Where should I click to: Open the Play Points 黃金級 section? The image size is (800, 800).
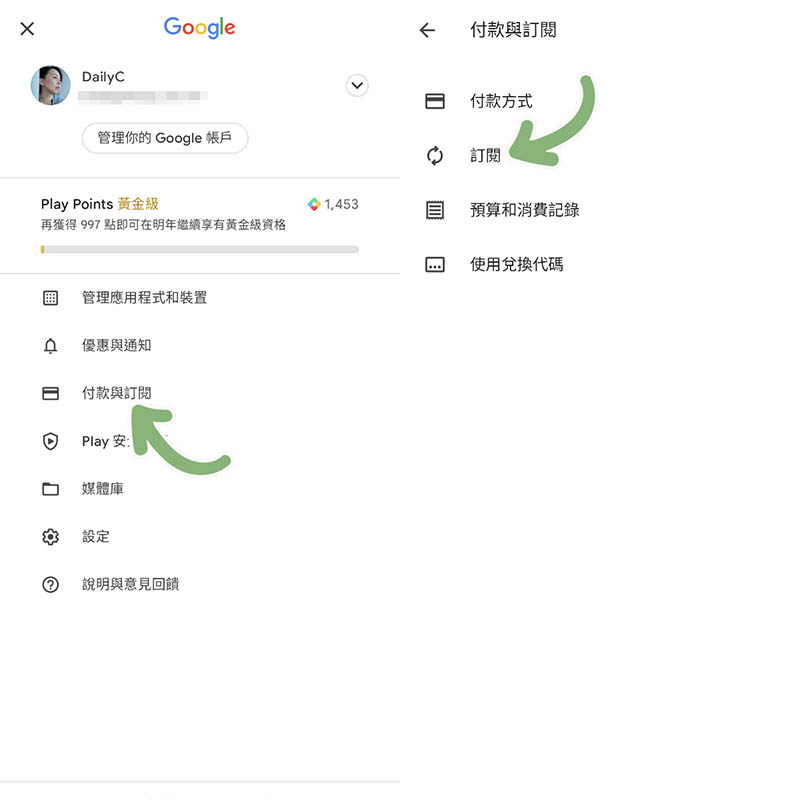pos(200,224)
